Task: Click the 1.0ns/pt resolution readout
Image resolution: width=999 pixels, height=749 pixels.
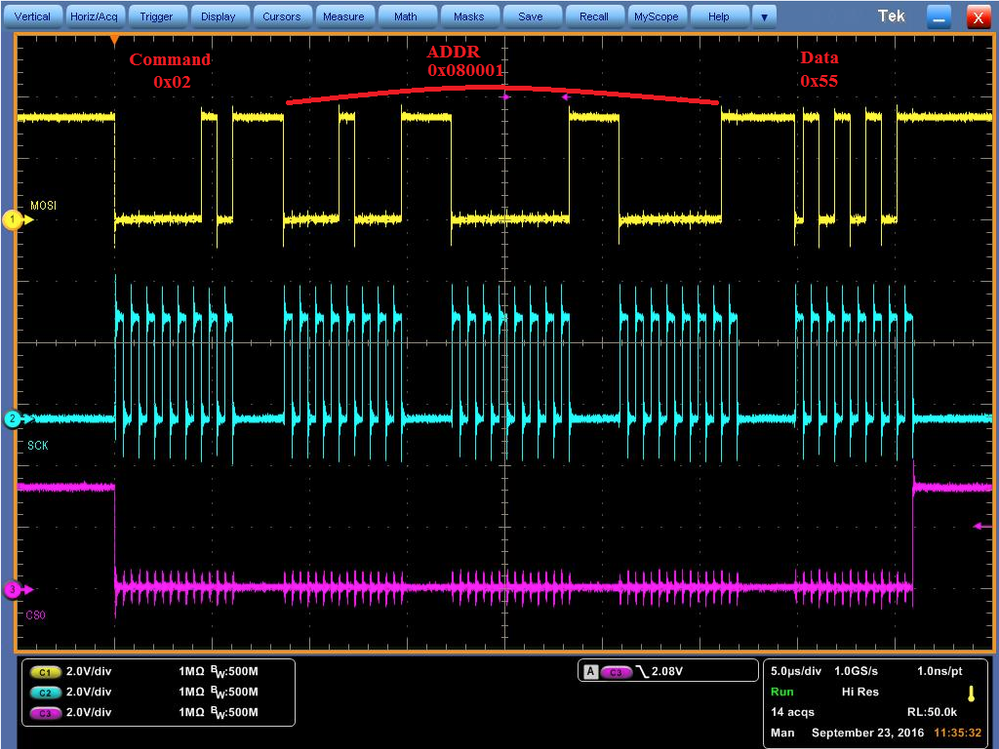Action: click(x=940, y=671)
